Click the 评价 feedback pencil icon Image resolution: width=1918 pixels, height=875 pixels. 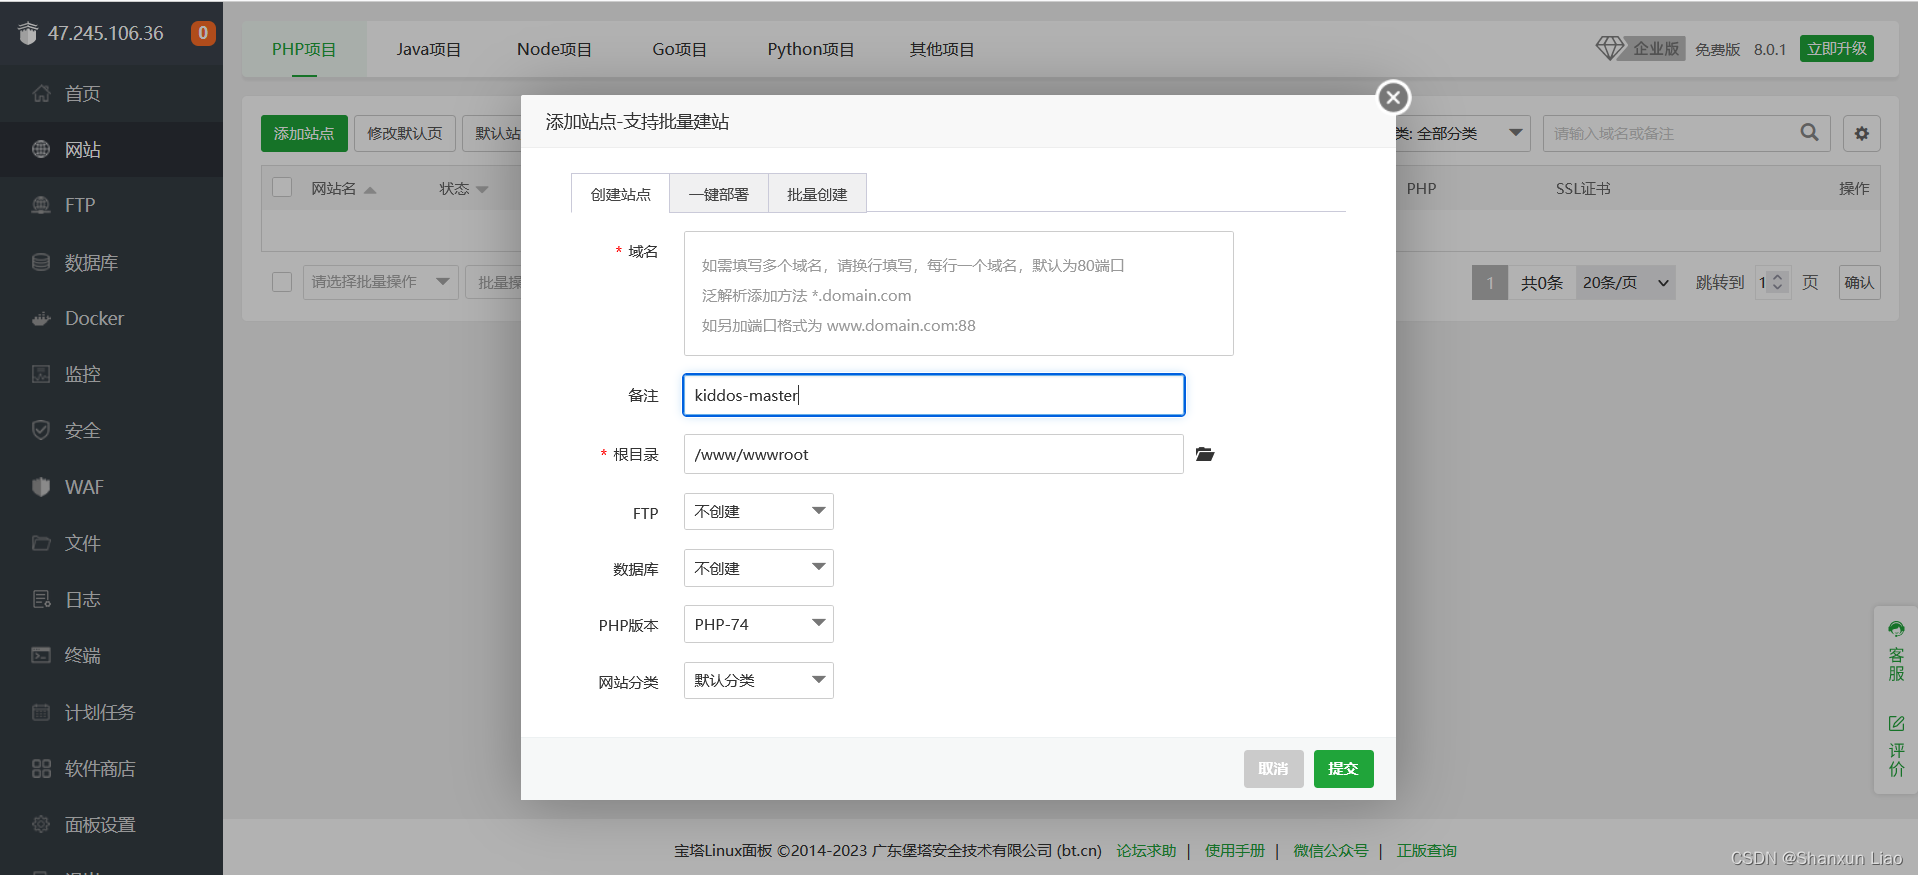[1896, 723]
